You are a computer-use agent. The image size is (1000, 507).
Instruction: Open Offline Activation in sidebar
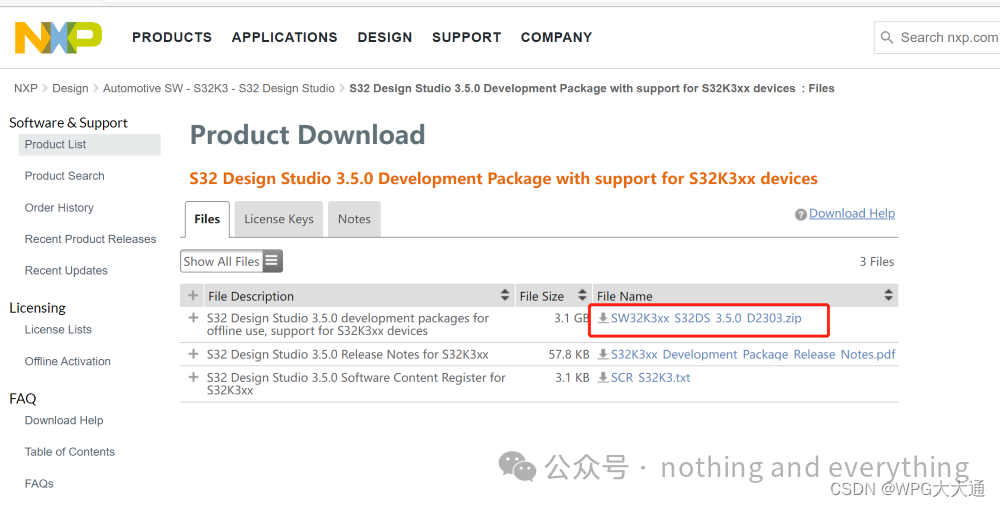coord(68,362)
